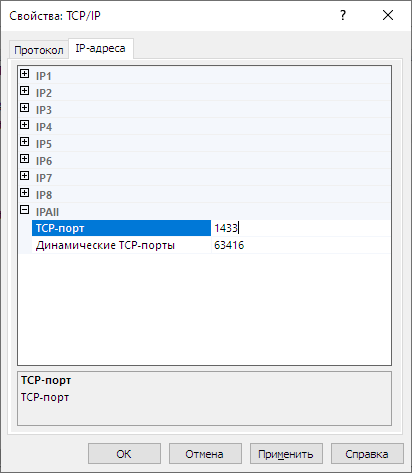The height and width of the screenshot is (473, 412).
Task: Click the Отмена button
Action: (205, 454)
